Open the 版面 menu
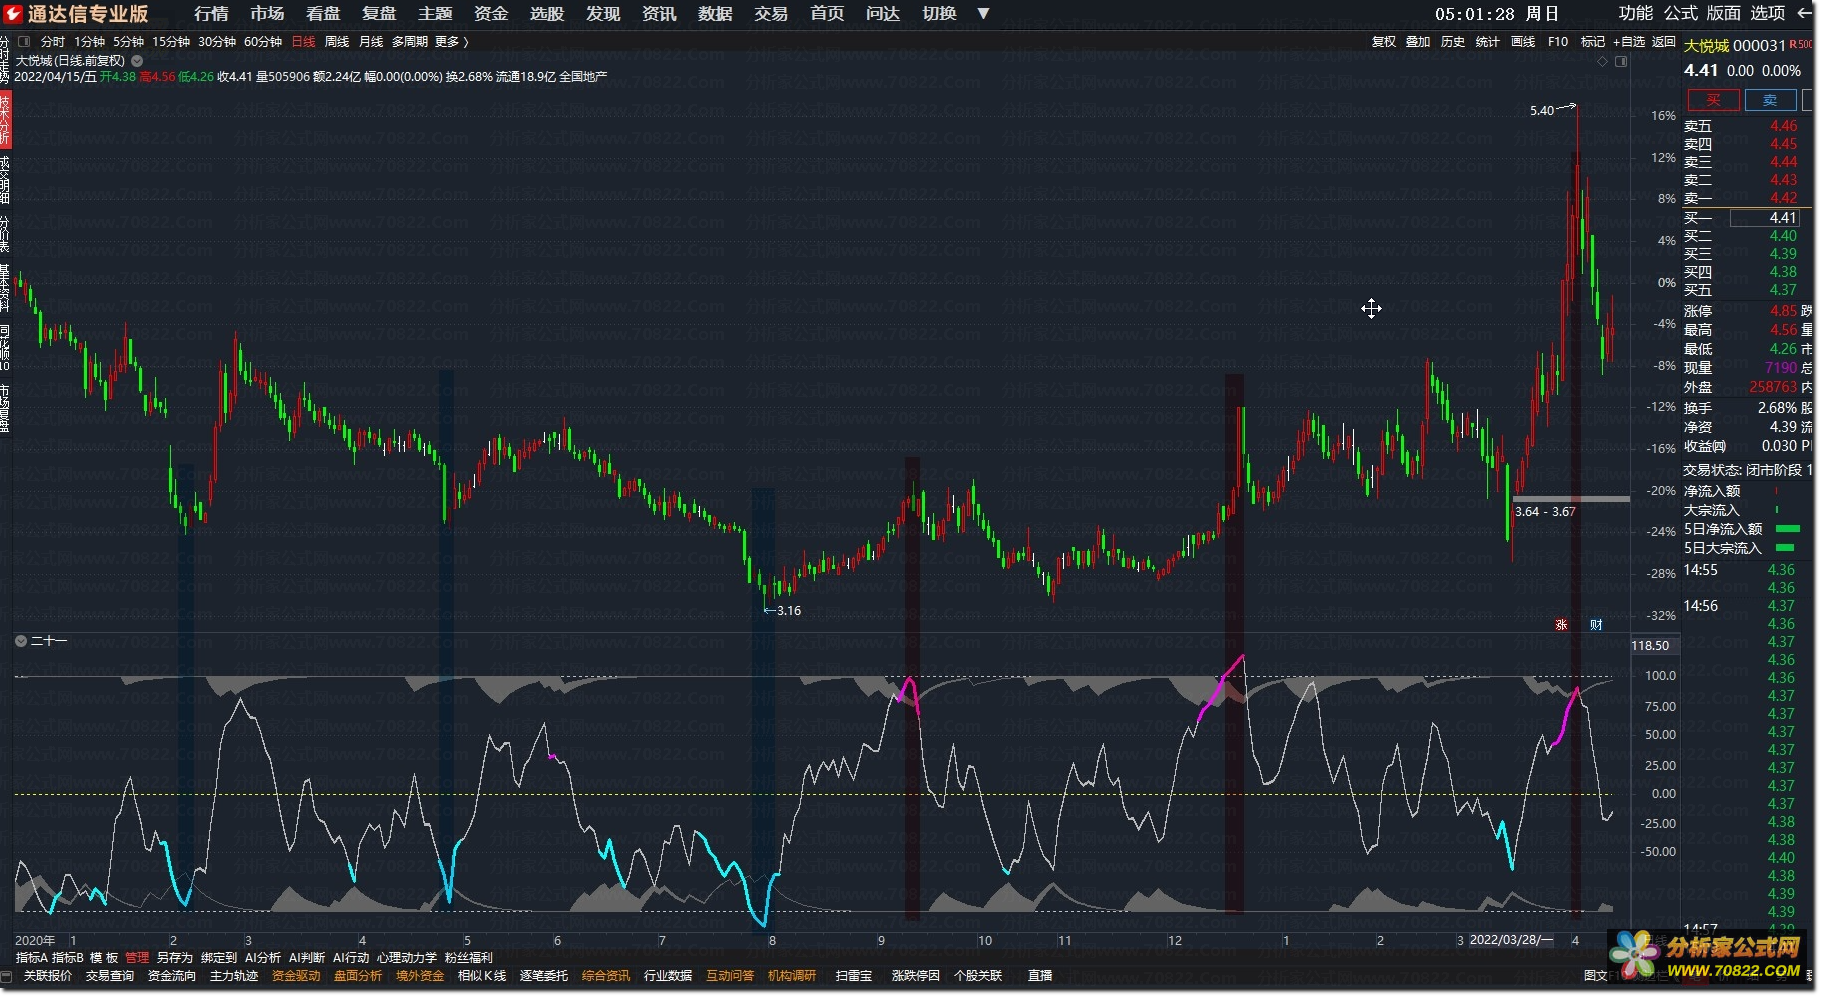 (1724, 13)
